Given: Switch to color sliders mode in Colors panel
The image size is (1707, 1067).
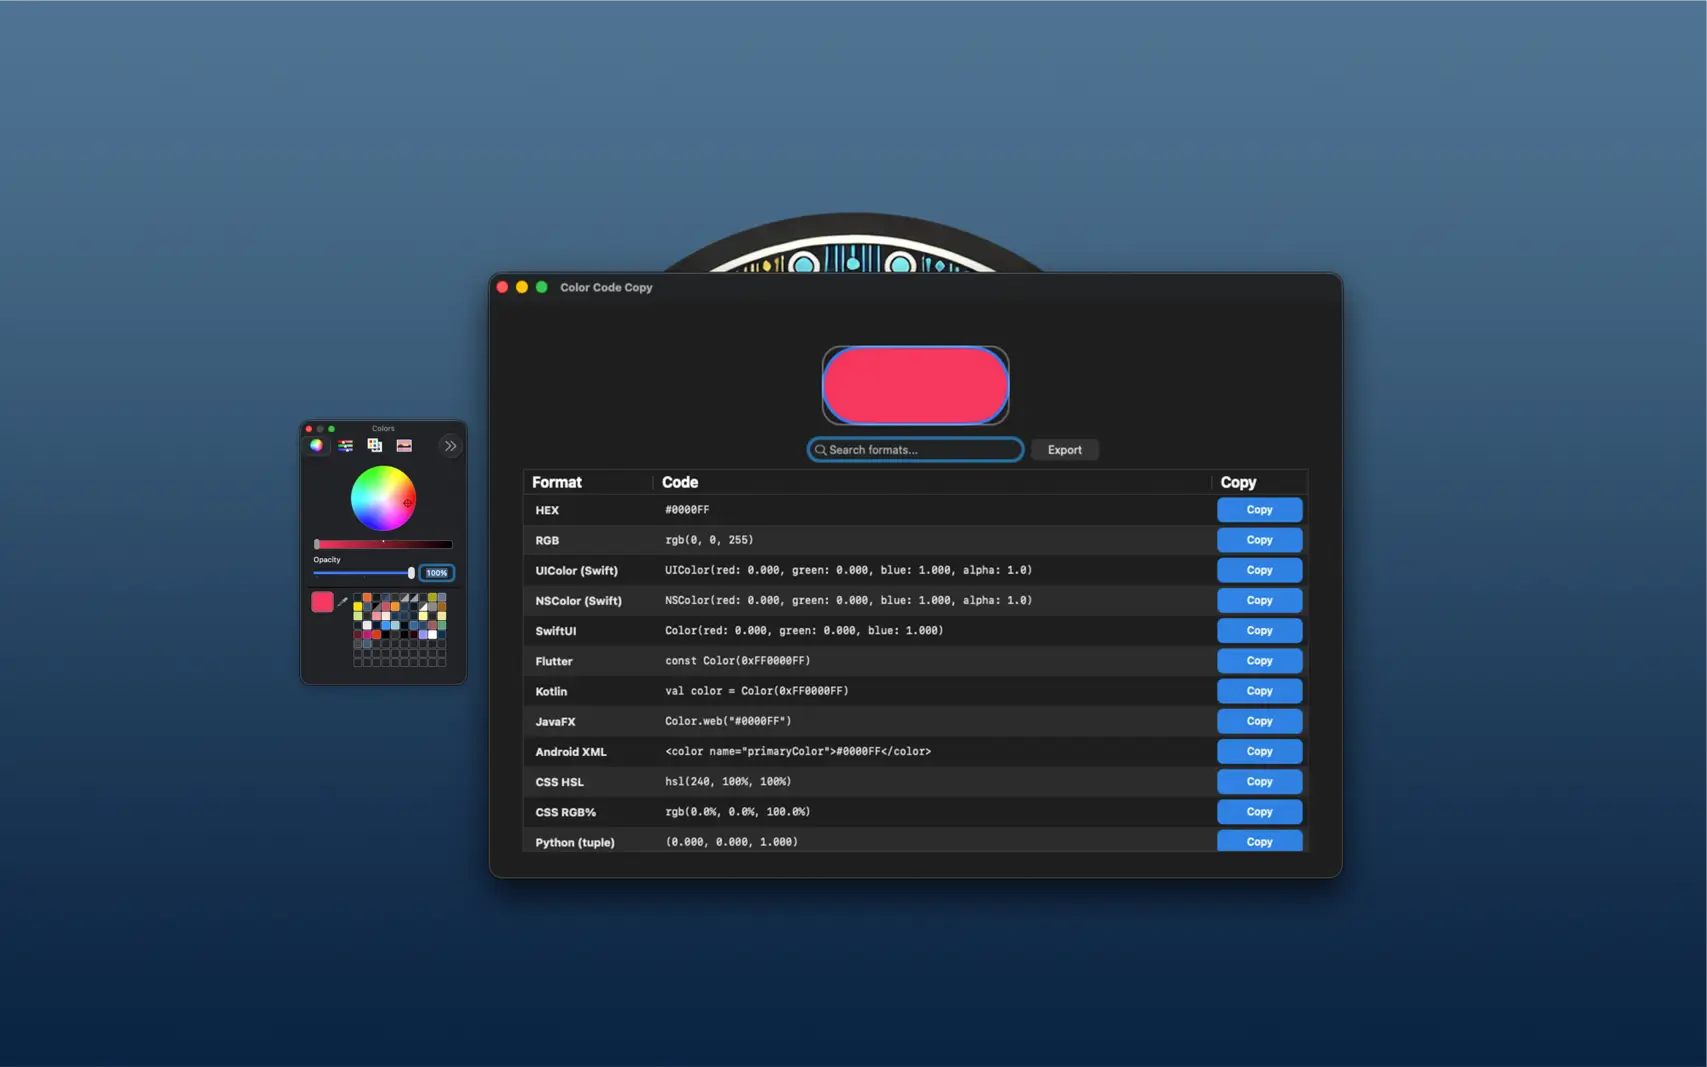Looking at the screenshot, I should point(345,446).
